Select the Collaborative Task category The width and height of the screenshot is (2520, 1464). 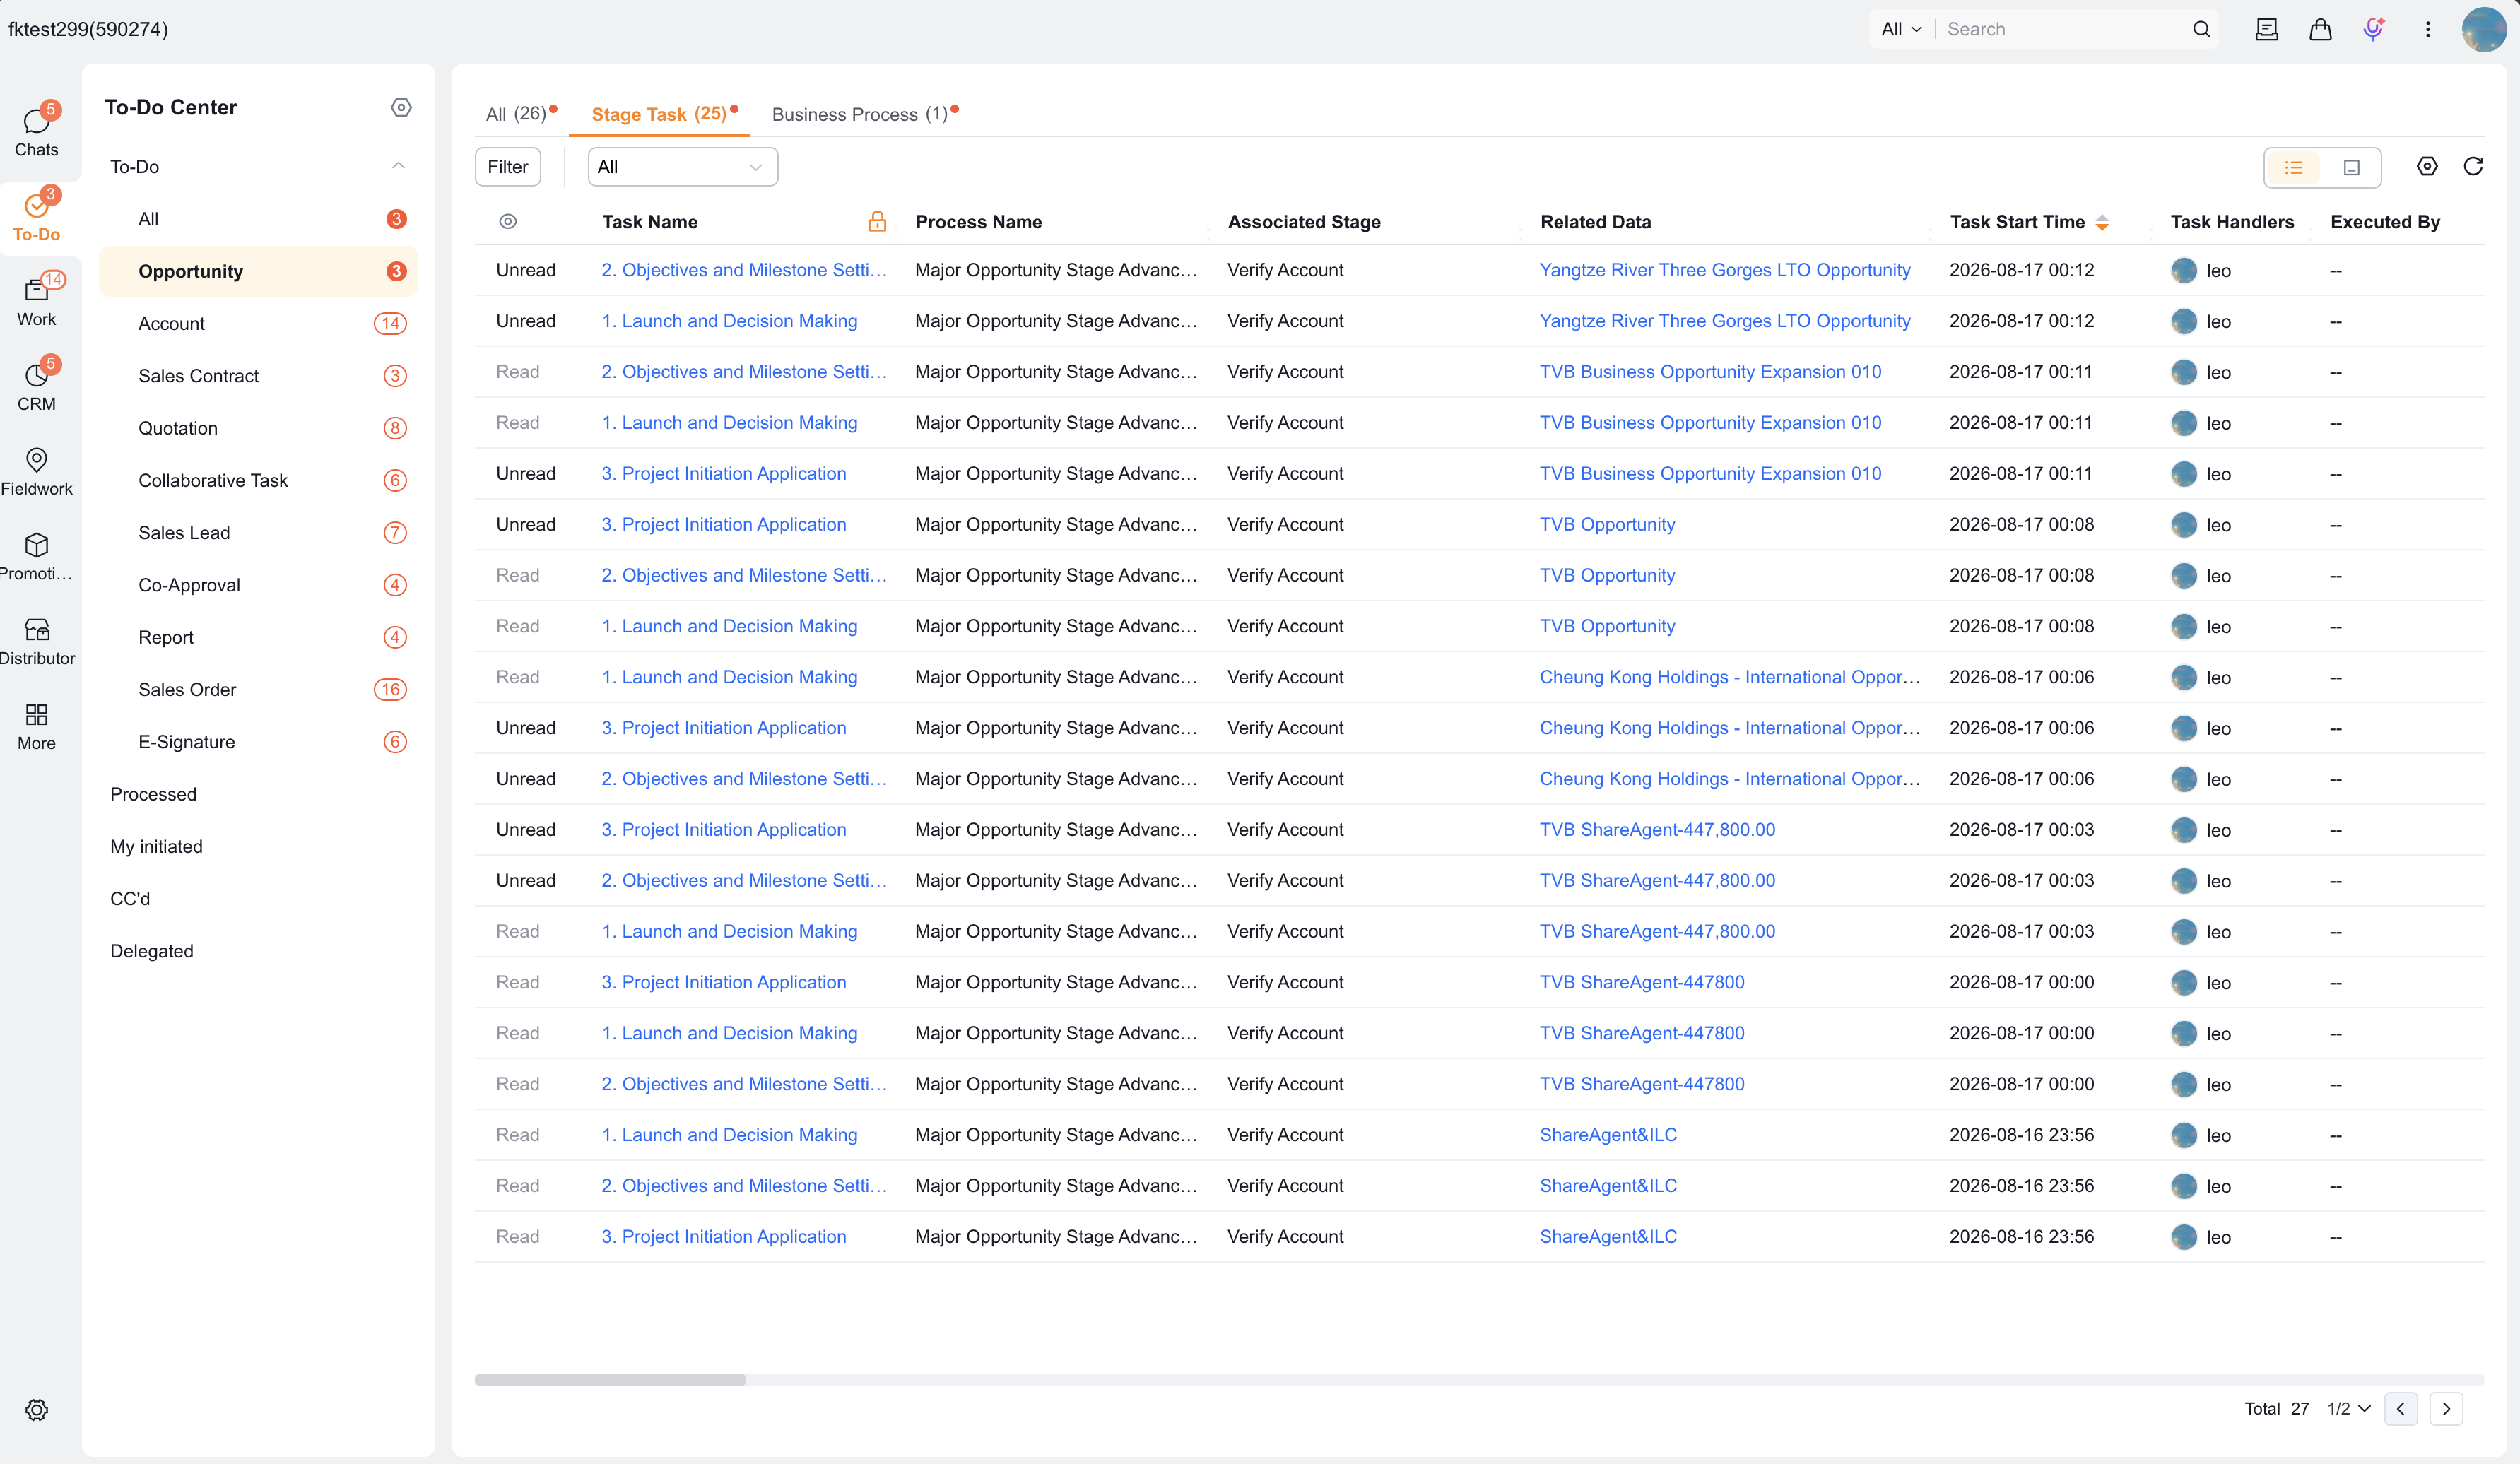click(259, 480)
